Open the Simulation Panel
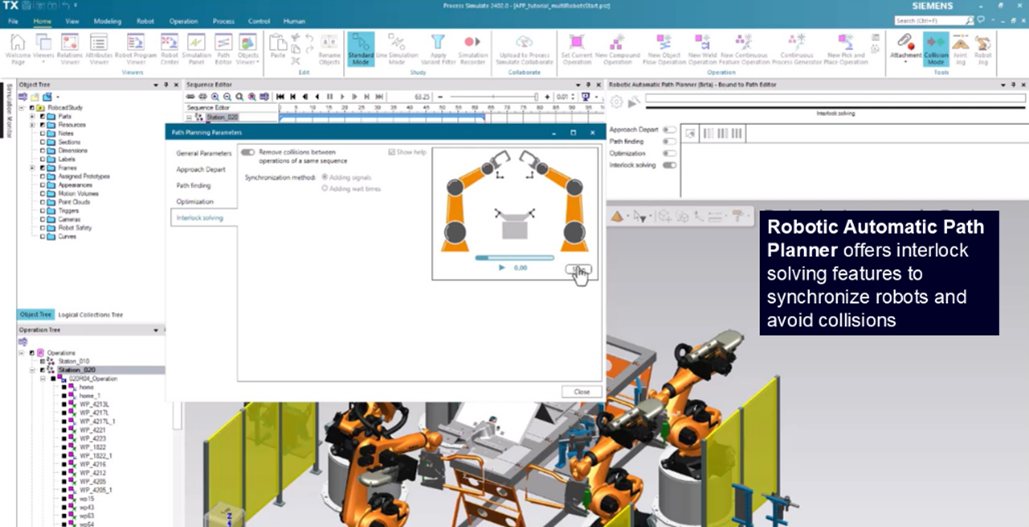The image size is (1029, 527). [197, 49]
